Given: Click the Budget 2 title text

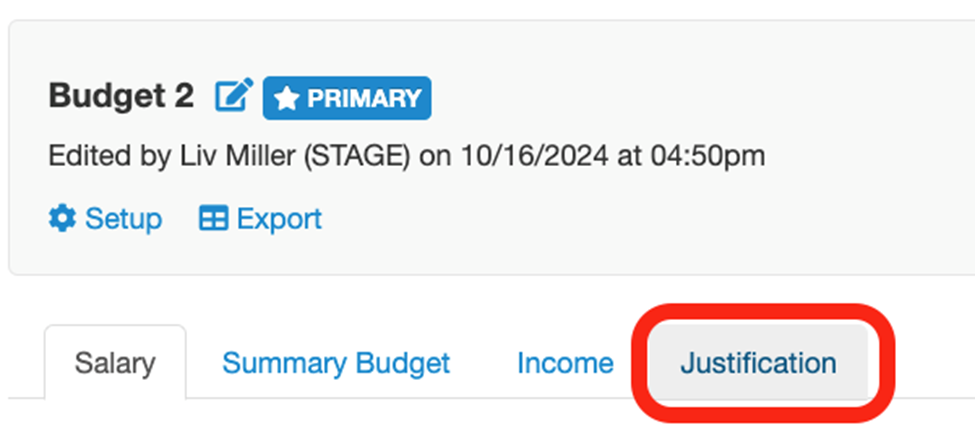Looking at the screenshot, I should click(x=121, y=96).
